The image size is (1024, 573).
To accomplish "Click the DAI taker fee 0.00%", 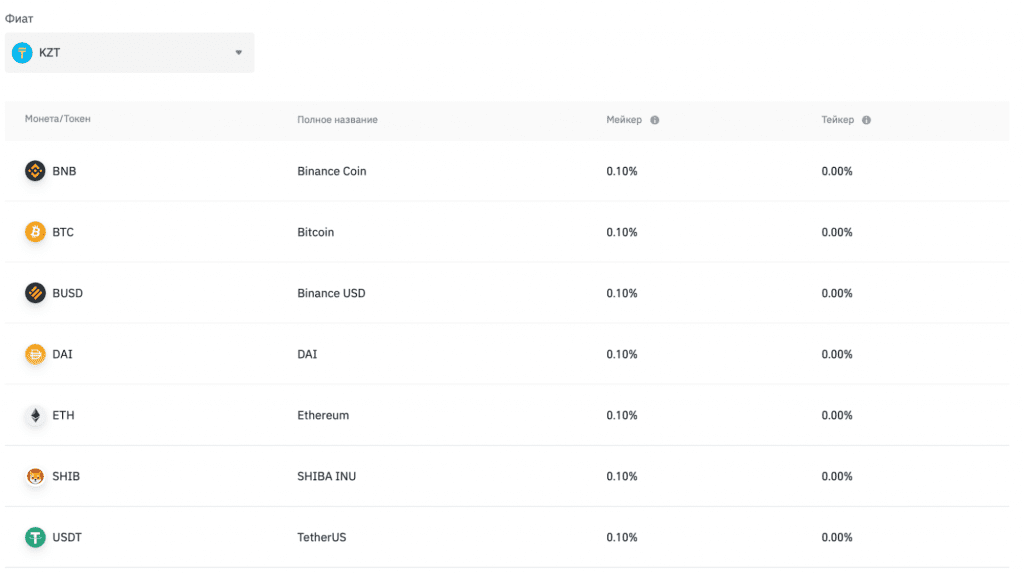I will click(837, 354).
